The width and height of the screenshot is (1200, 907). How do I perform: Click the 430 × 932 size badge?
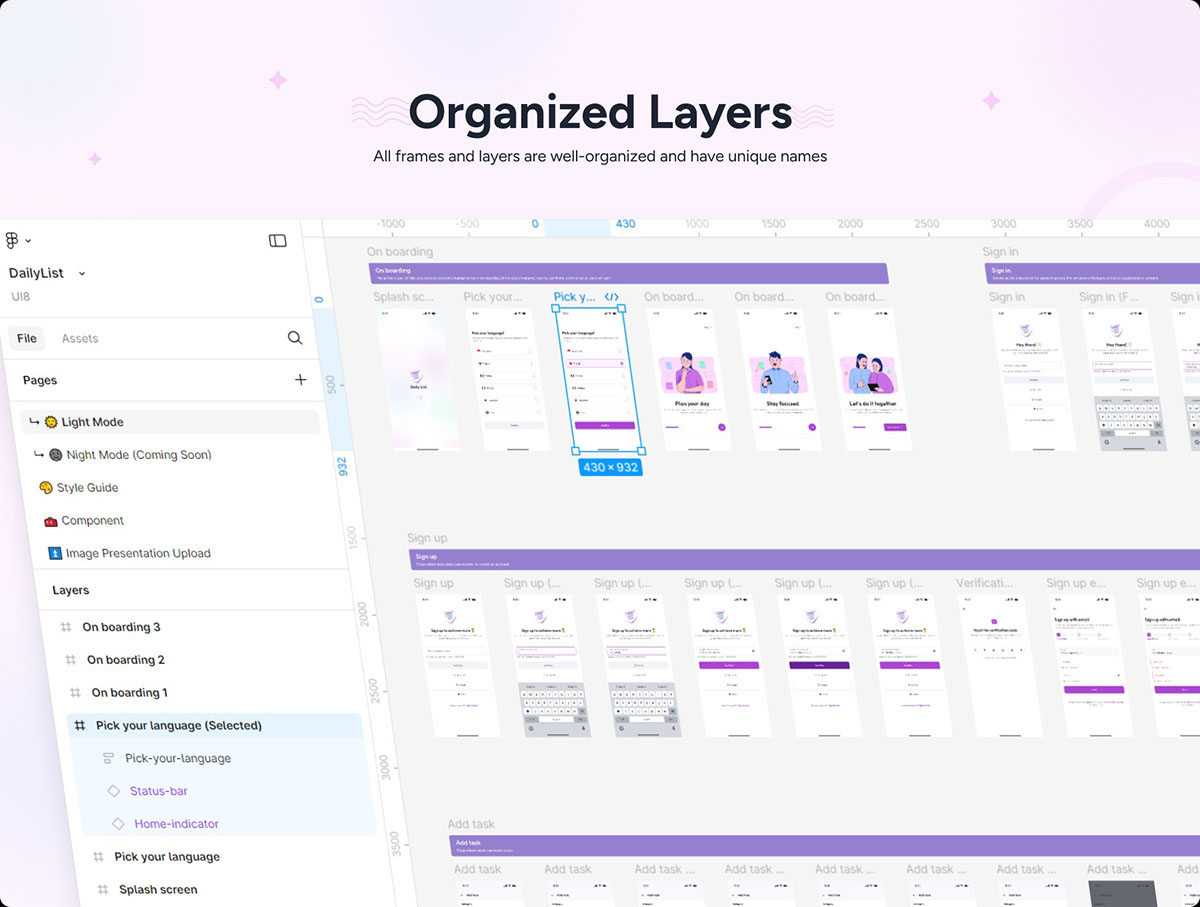pos(609,467)
